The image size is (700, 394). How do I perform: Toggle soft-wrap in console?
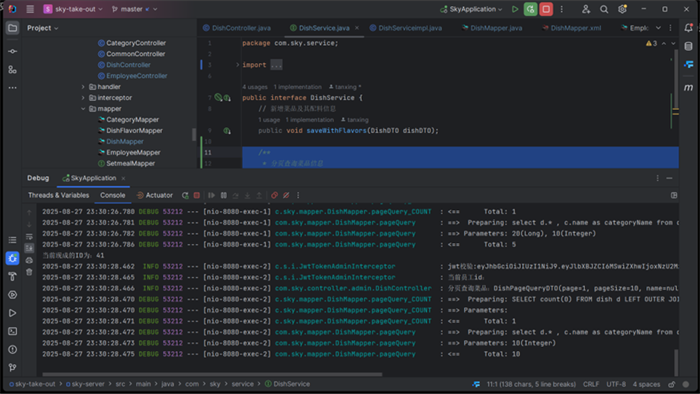(x=29, y=236)
